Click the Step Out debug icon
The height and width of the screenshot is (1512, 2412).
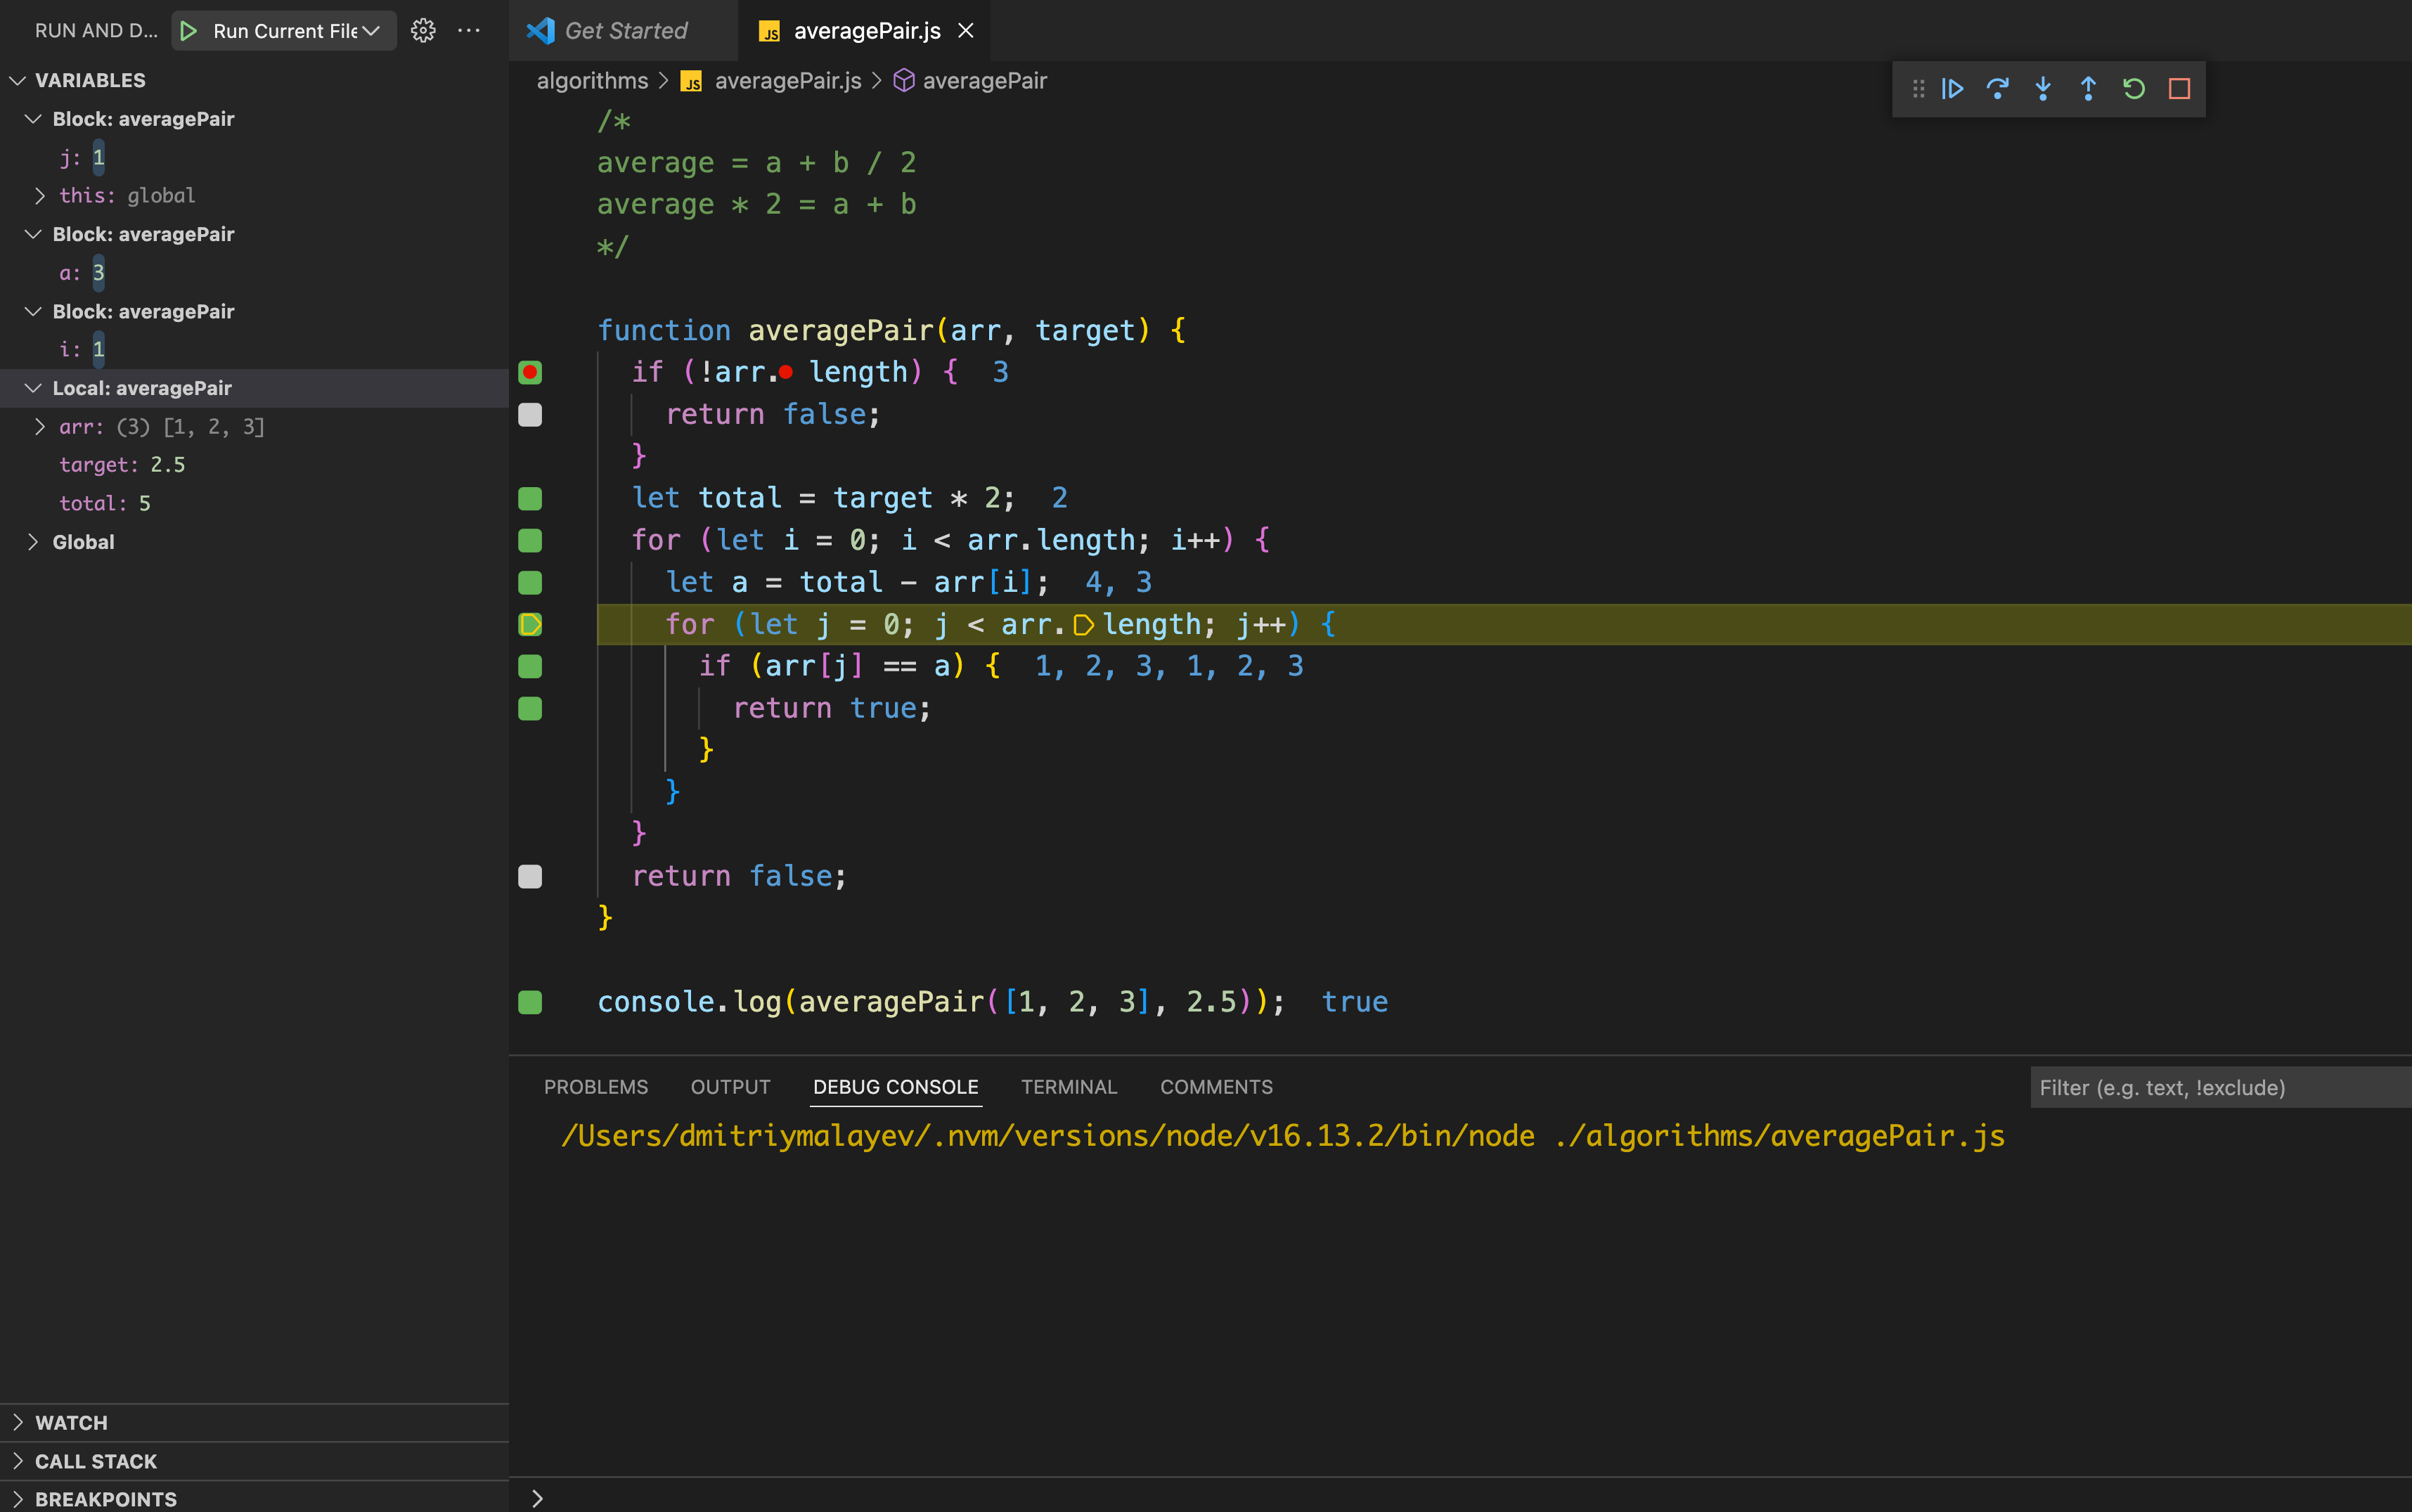click(2088, 89)
